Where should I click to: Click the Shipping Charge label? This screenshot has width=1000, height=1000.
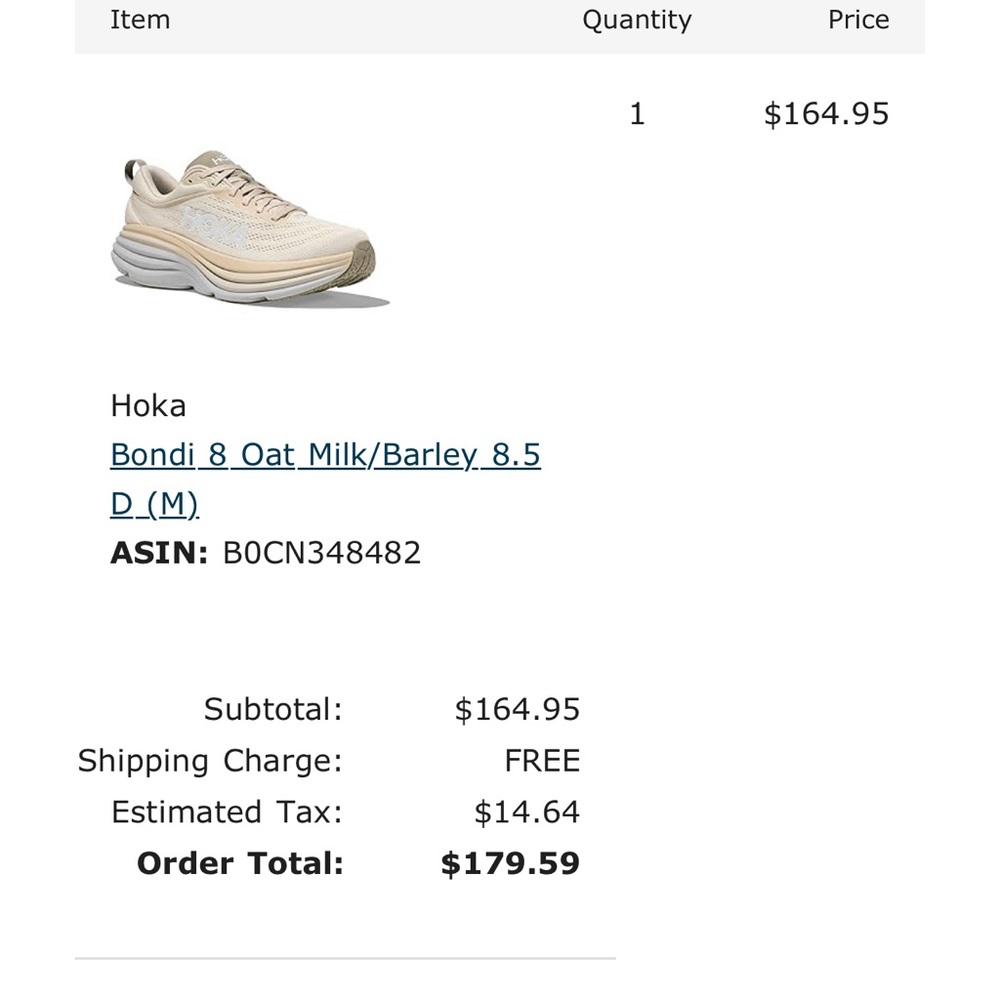(210, 761)
